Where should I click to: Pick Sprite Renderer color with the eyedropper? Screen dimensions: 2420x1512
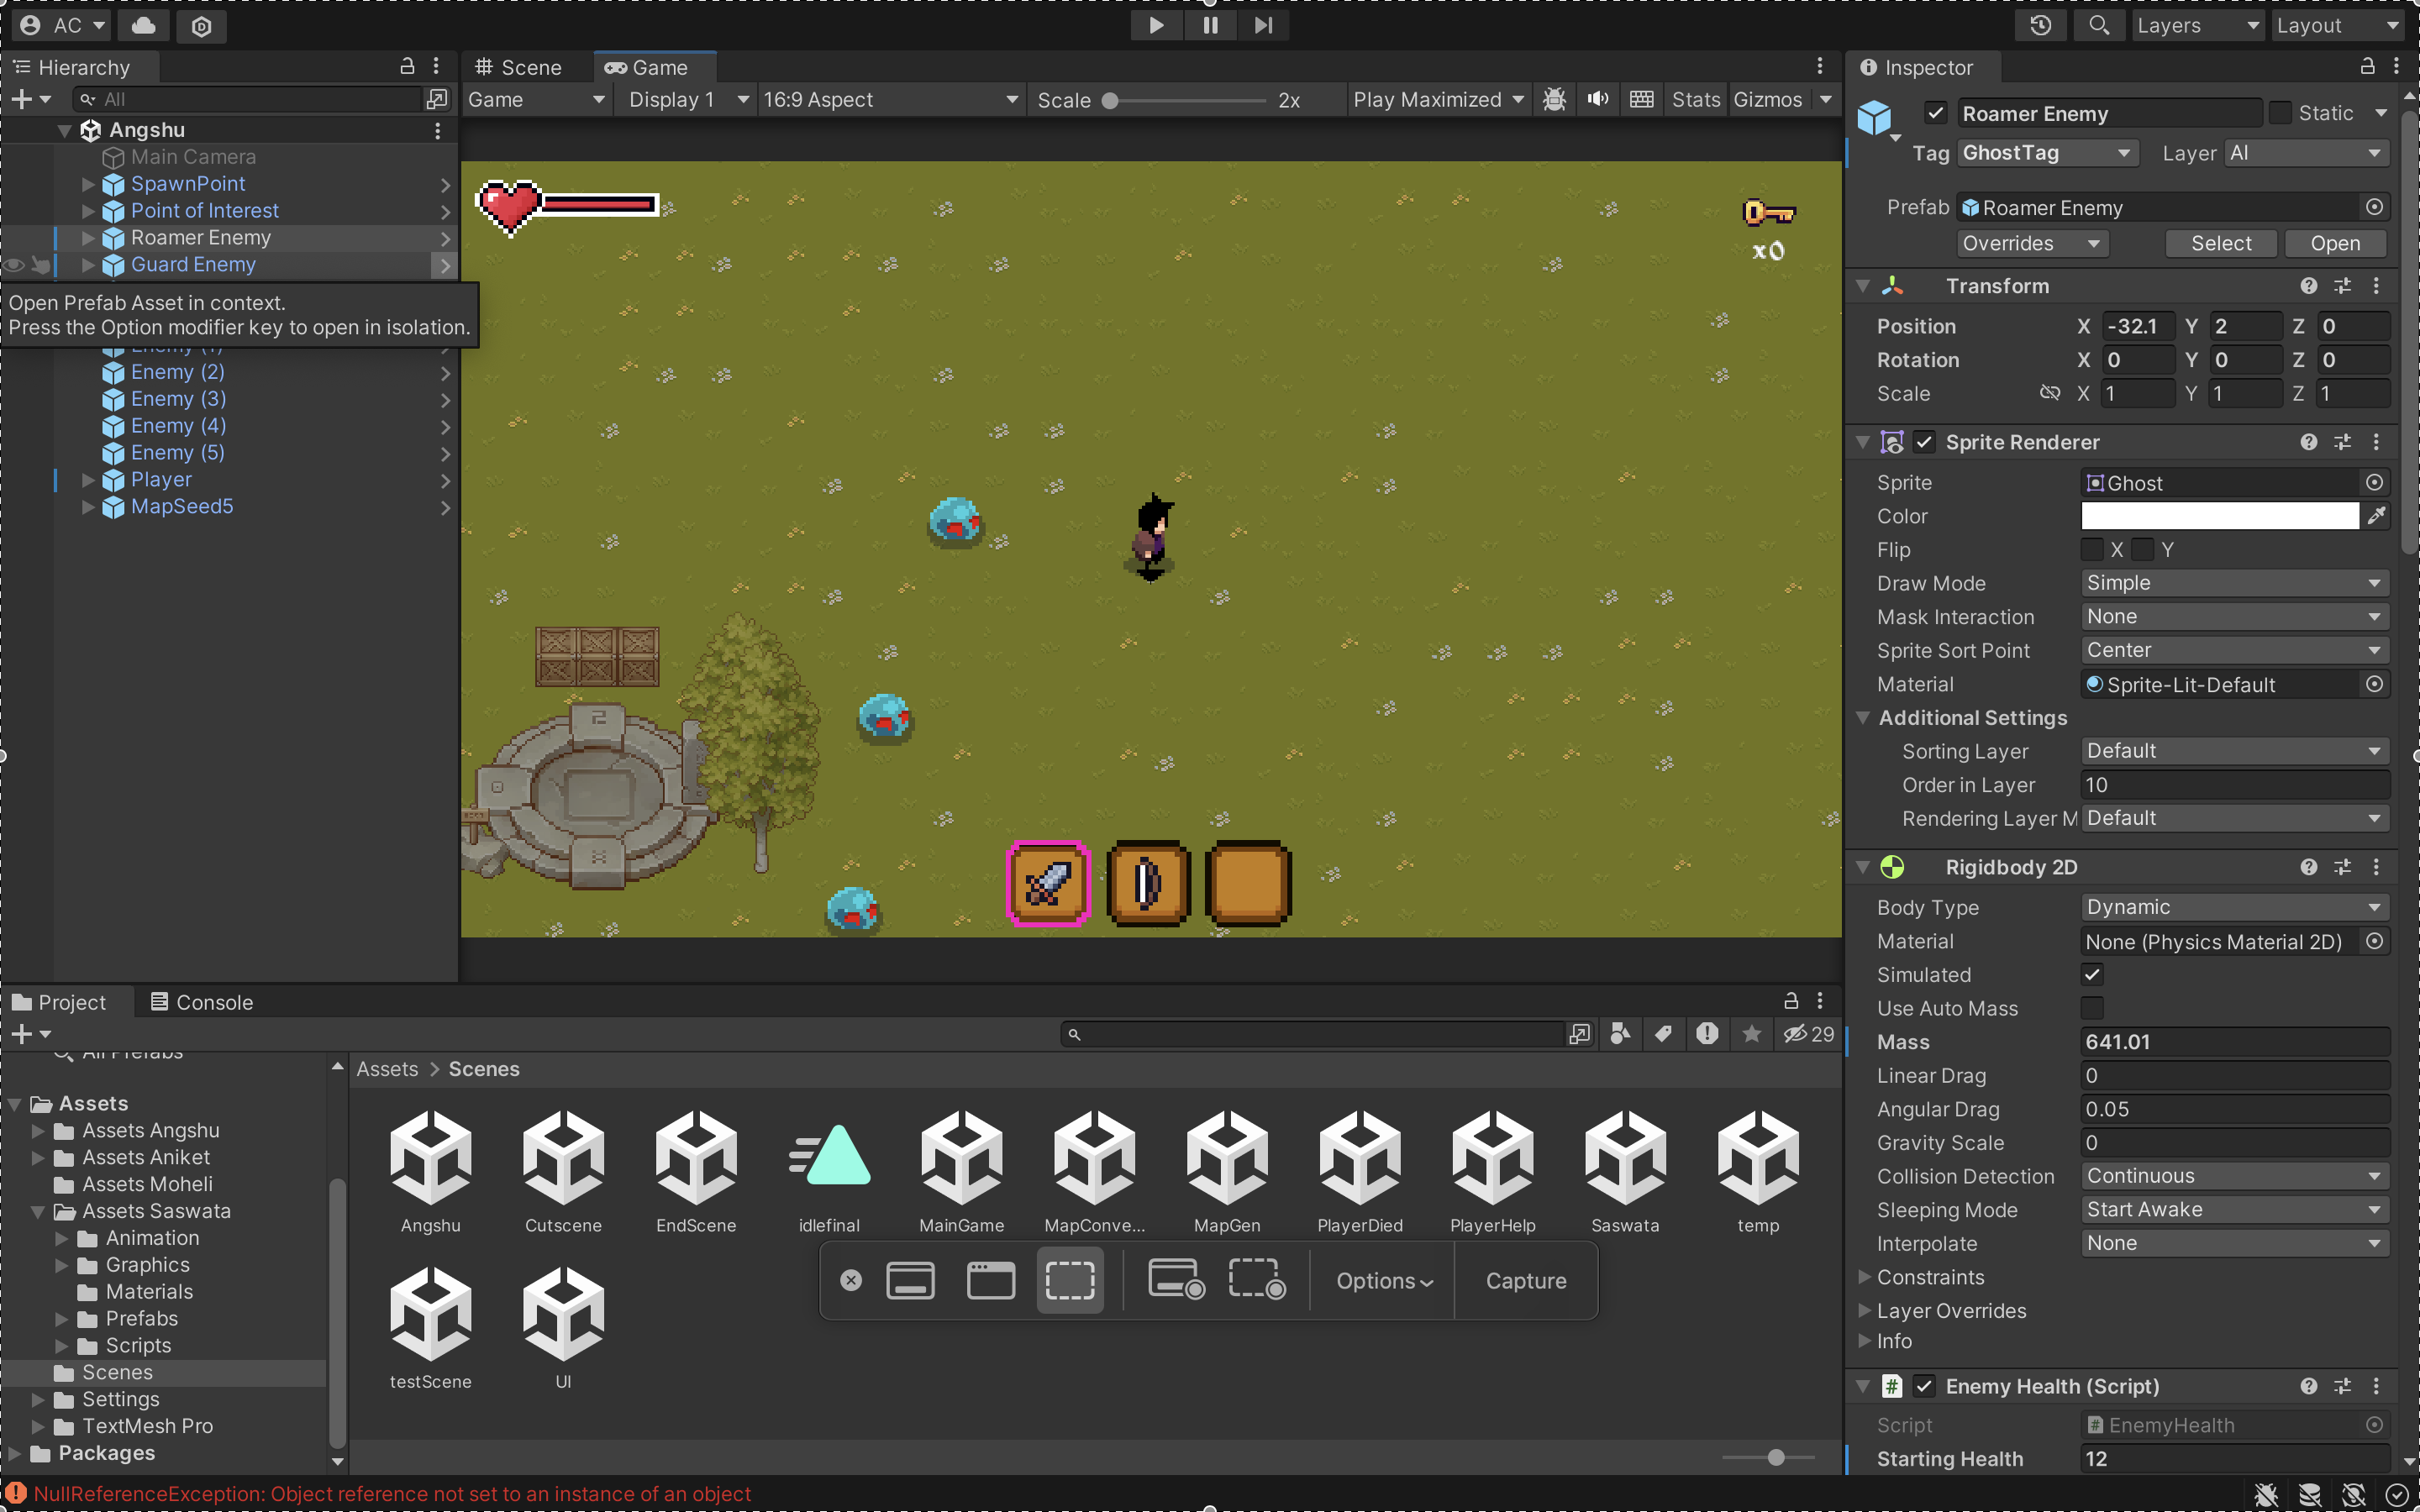pos(2376,516)
